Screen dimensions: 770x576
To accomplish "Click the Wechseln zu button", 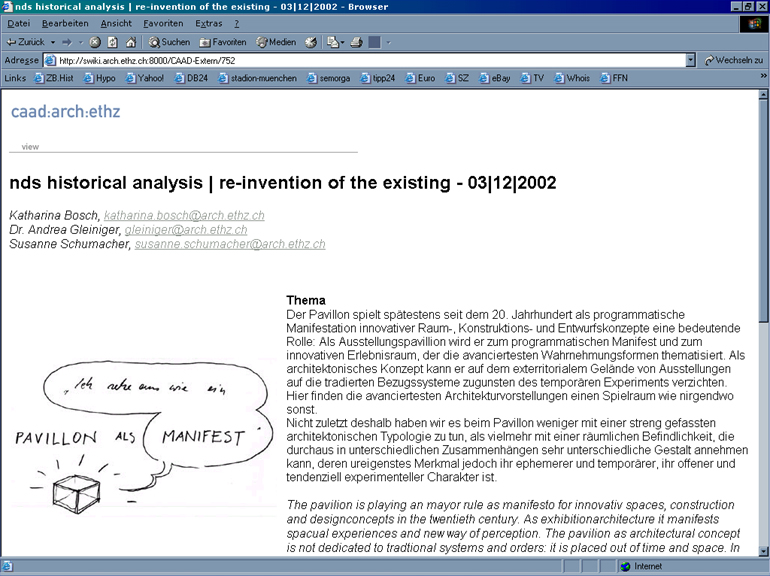I will [x=733, y=60].
